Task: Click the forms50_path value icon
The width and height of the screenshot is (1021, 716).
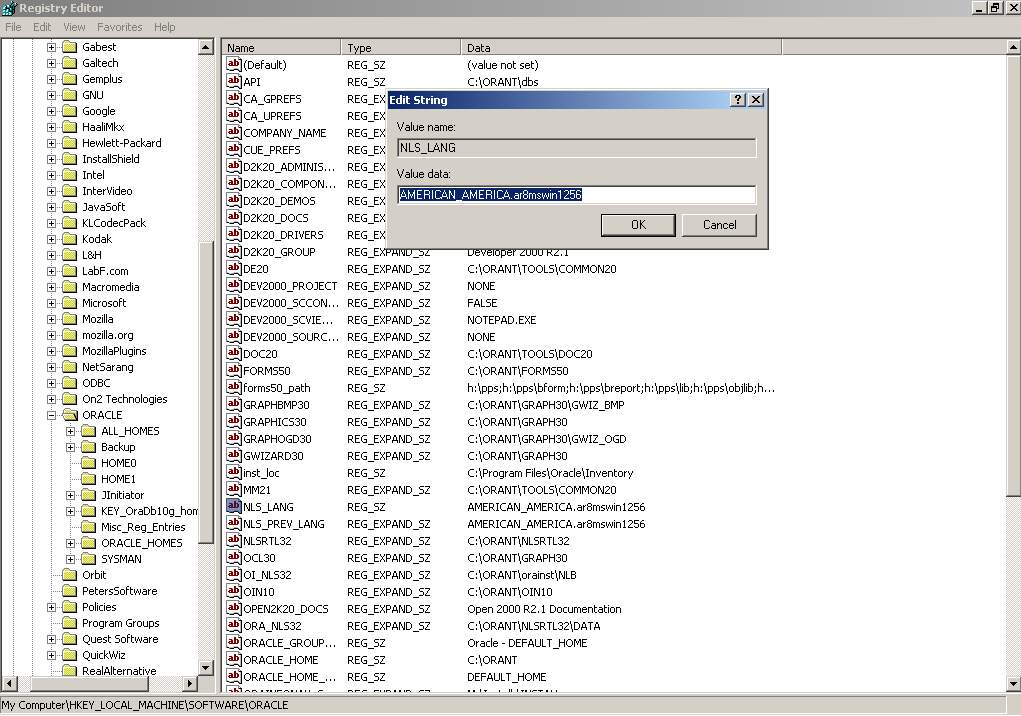Action: 234,388
